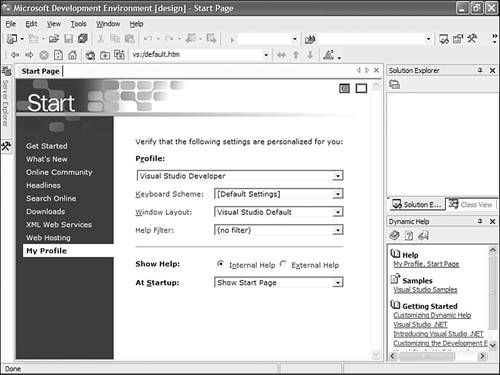Click the Downloads sidebar link
Image resolution: width=500 pixels, height=375 pixels.
point(46,212)
